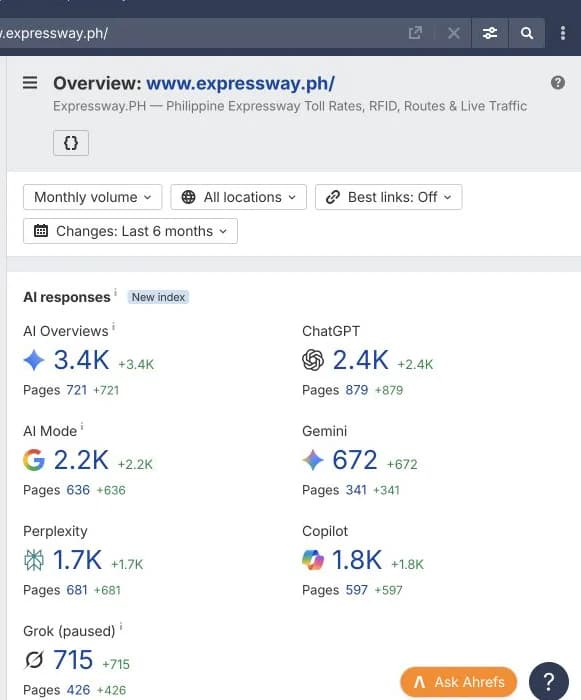This screenshot has height=700, width=581.
Task: Select the 'AI responses' heading text
Action: click(x=67, y=297)
